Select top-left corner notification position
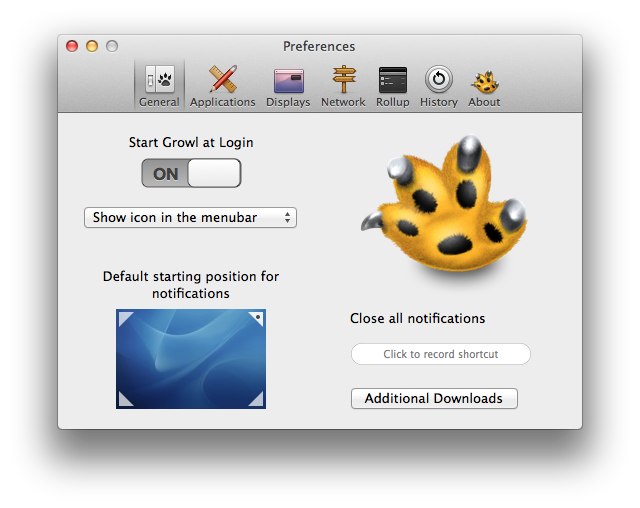640x508 pixels. (125, 319)
